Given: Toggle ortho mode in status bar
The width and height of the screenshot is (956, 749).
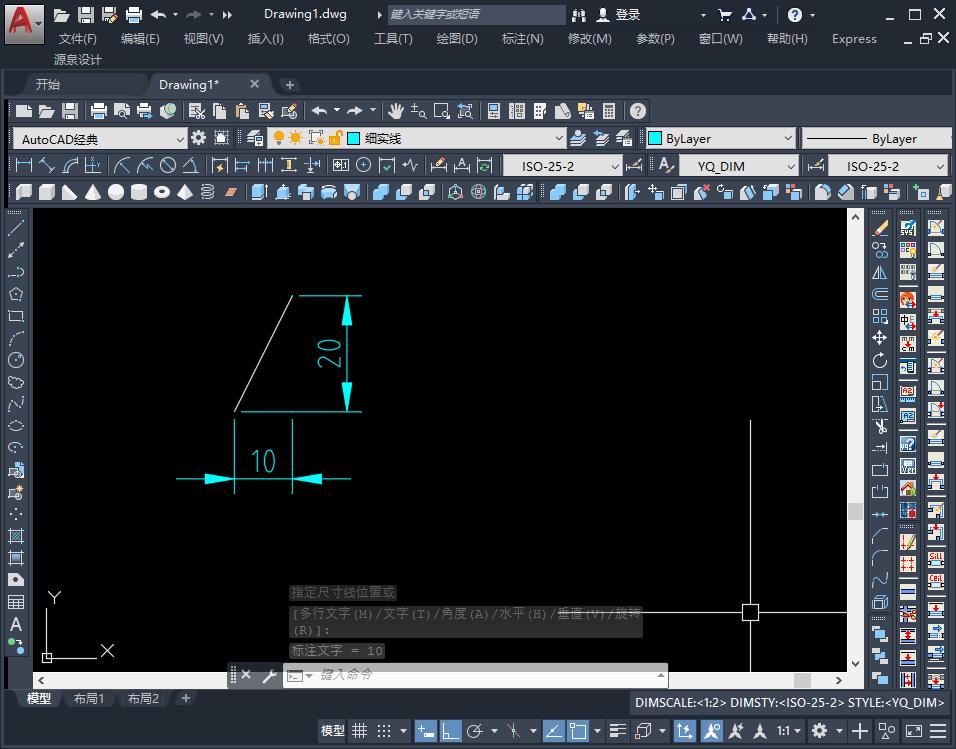Looking at the screenshot, I should click(x=450, y=731).
